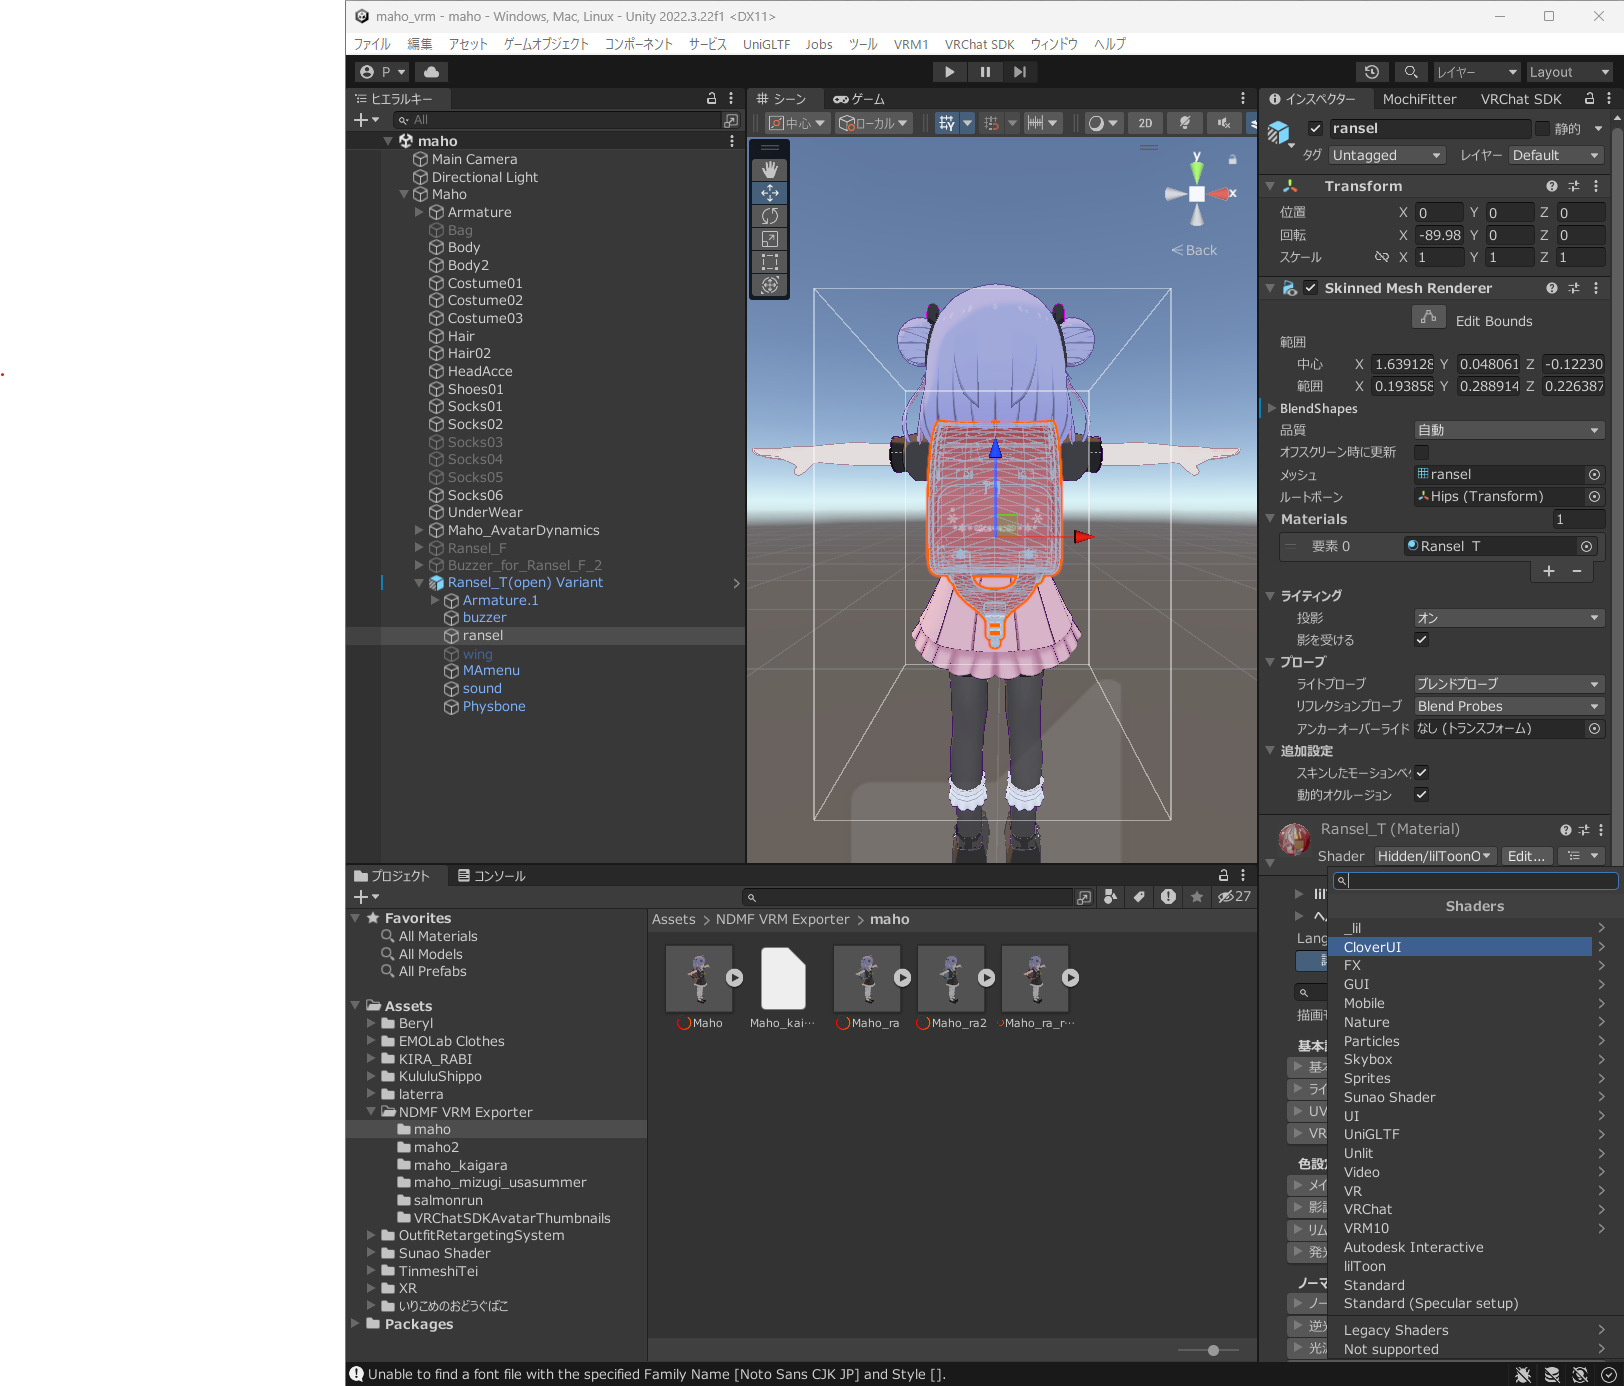The image size is (1624, 1386).
Task: Click the favorites star filter in Project
Action: point(1197,897)
